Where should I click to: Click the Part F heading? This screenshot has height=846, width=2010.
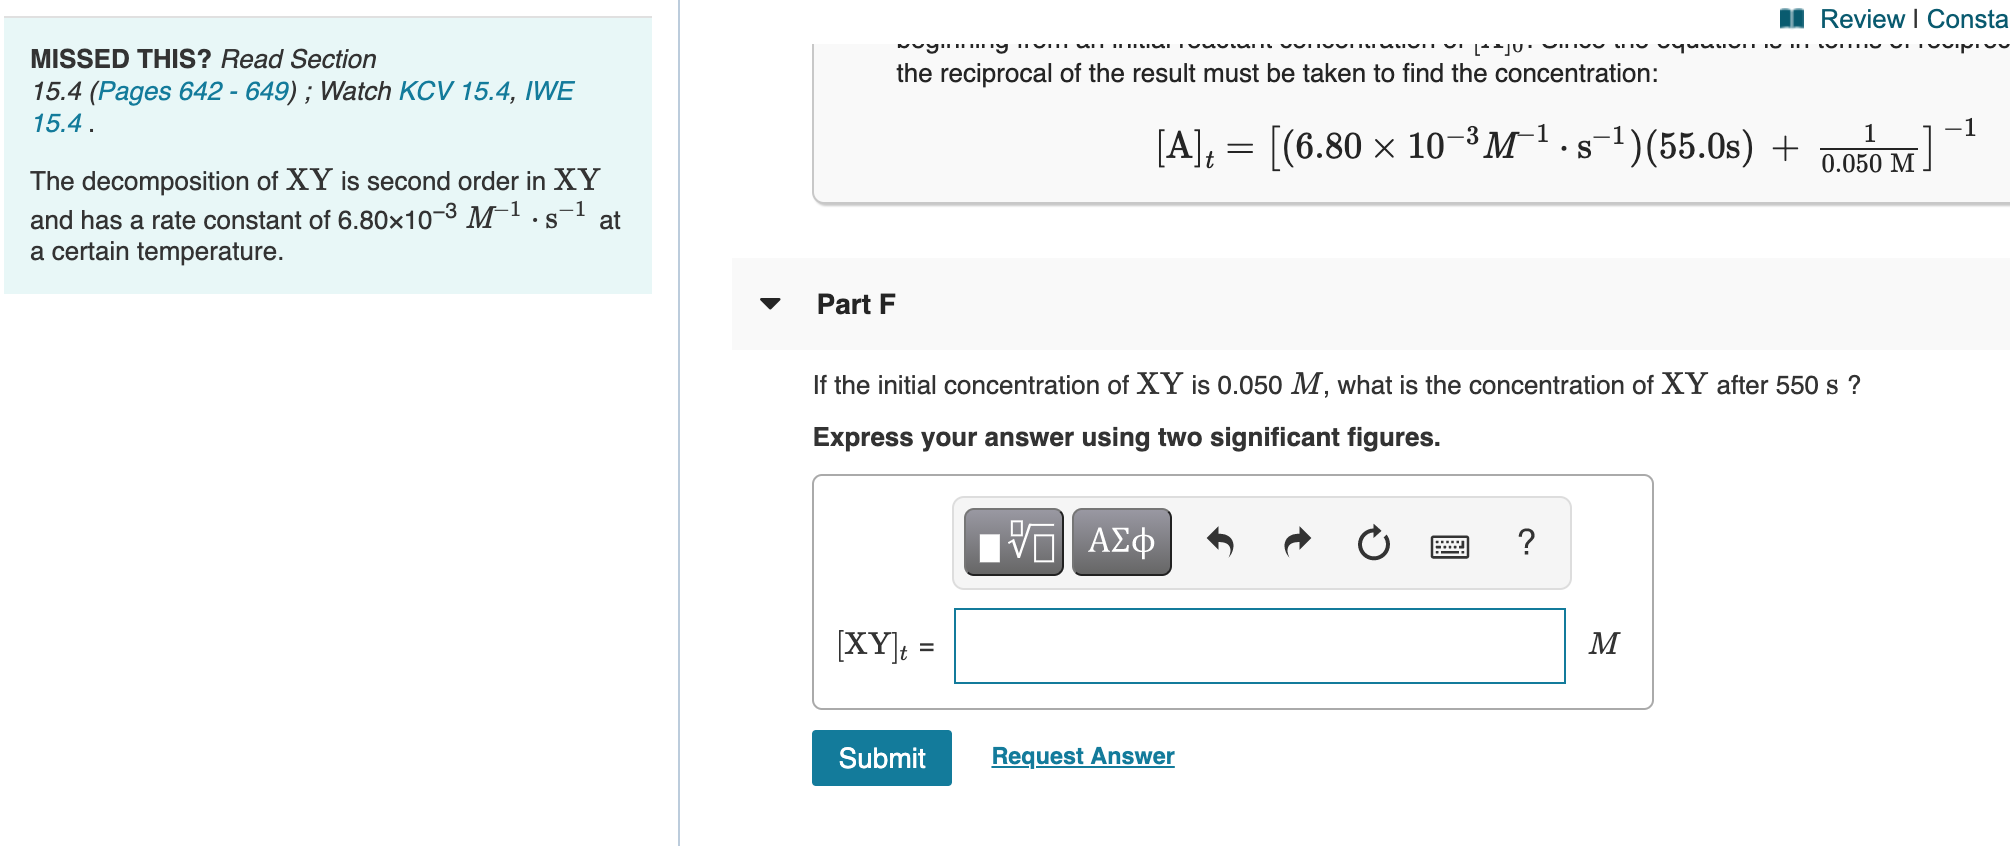click(x=855, y=304)
